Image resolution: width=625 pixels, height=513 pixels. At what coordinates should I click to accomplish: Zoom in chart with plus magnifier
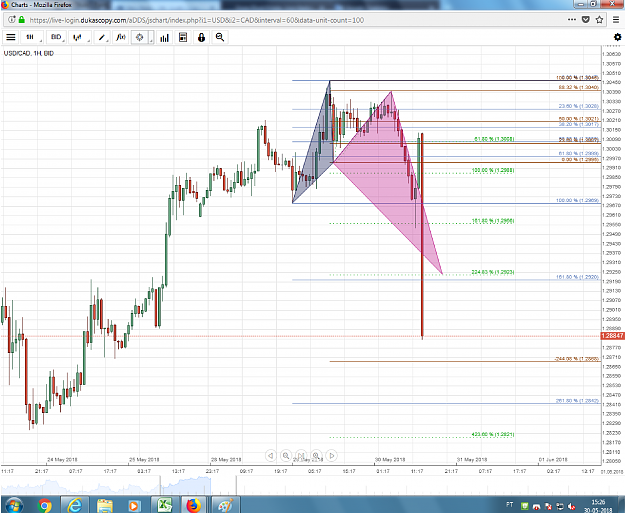[316, 455]
